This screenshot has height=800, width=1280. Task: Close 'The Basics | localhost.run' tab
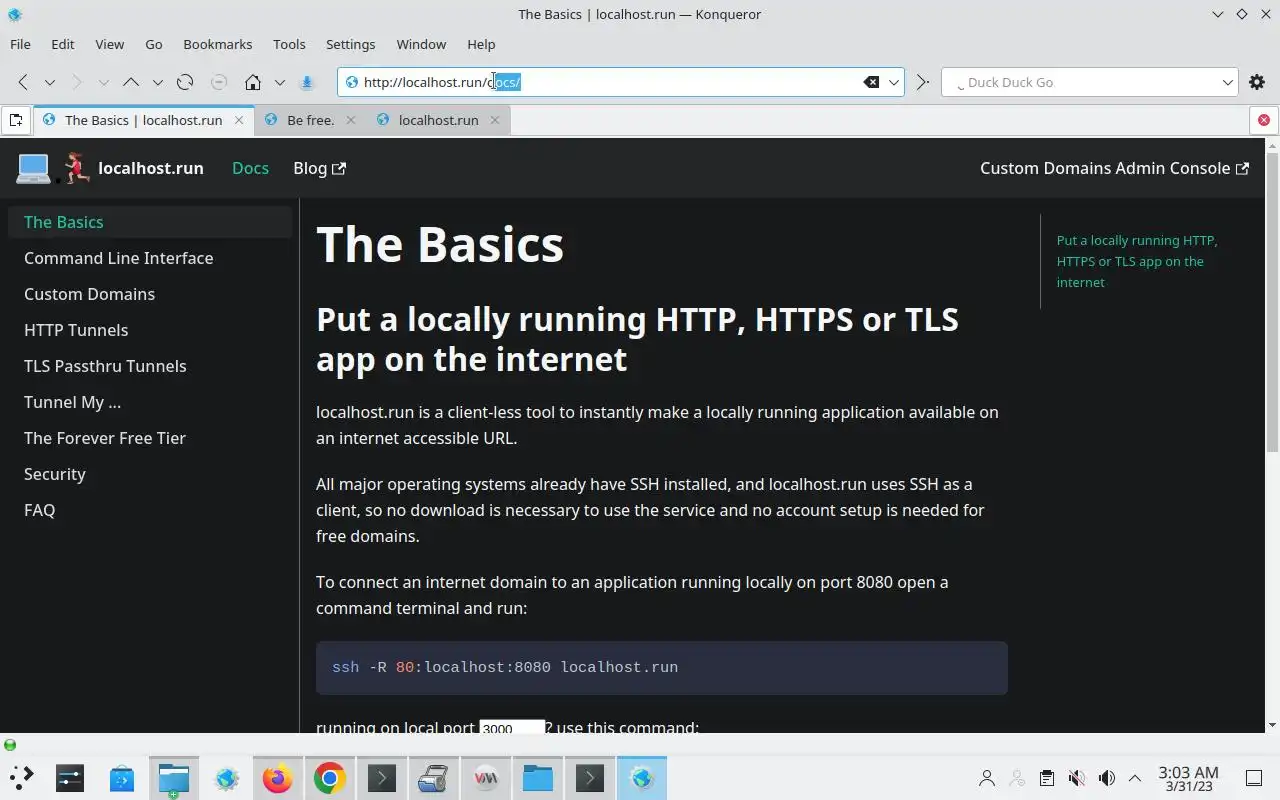click(x=239, y=120)
